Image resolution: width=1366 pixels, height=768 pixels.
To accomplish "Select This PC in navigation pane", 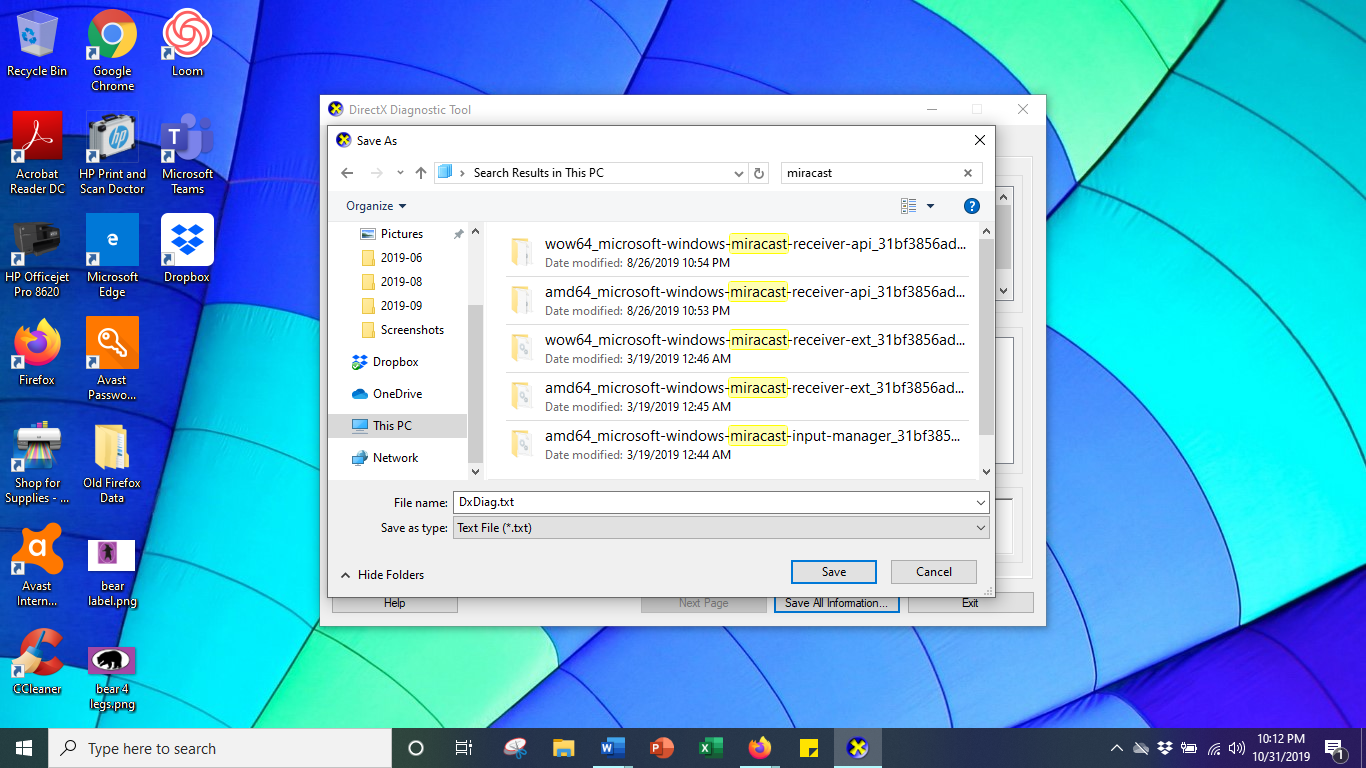I will tap(397, 426).
